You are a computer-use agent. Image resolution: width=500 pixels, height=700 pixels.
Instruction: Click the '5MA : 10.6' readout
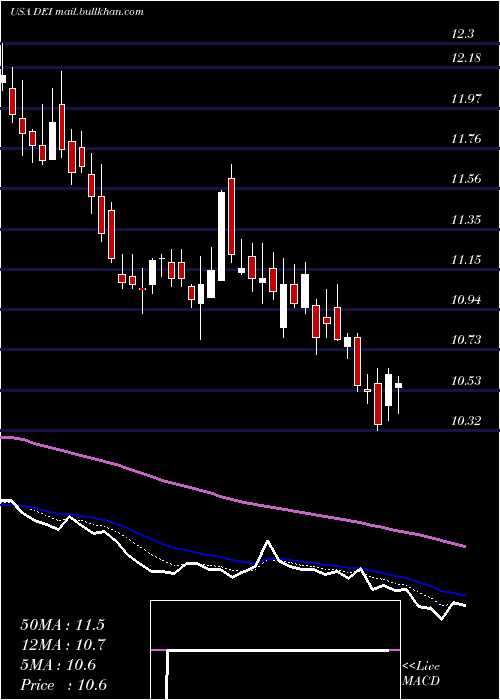pyautogui.click(x=58, y=665)
